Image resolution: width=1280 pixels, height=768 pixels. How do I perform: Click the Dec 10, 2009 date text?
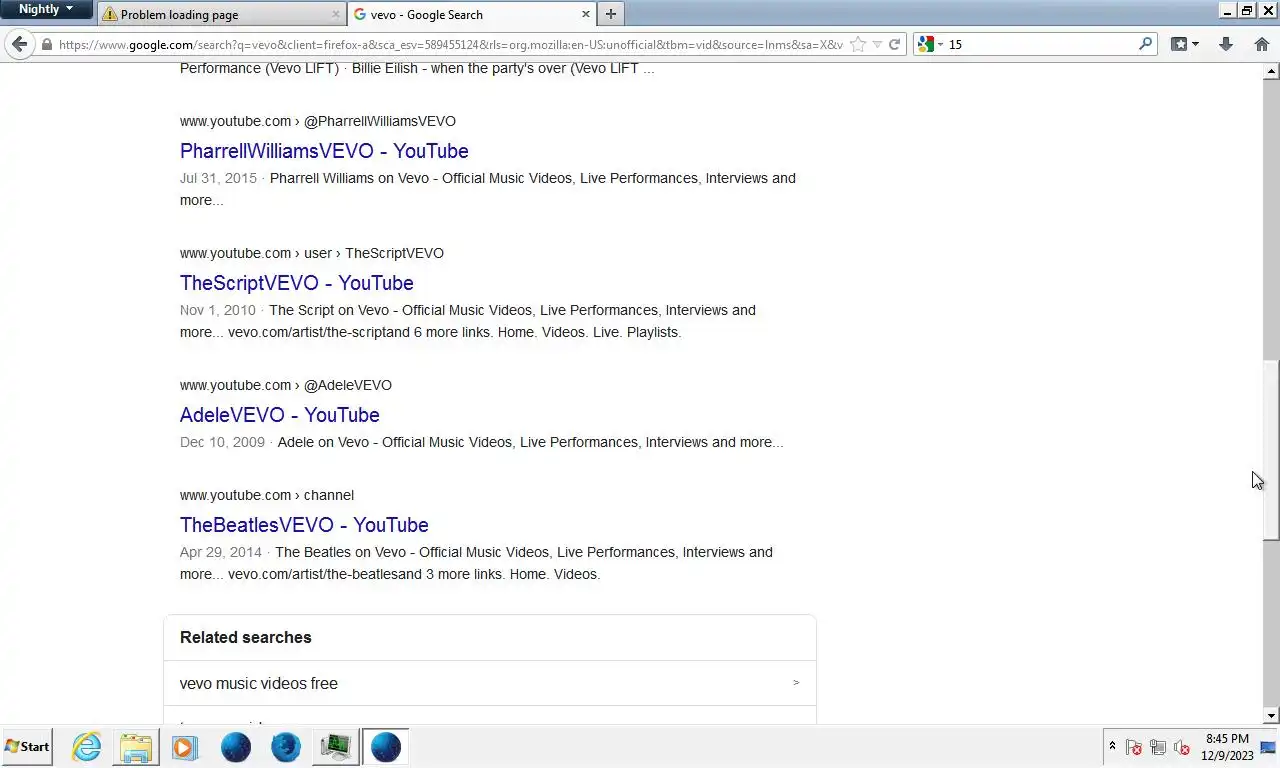pyautogui.click(x=222, y=442)
